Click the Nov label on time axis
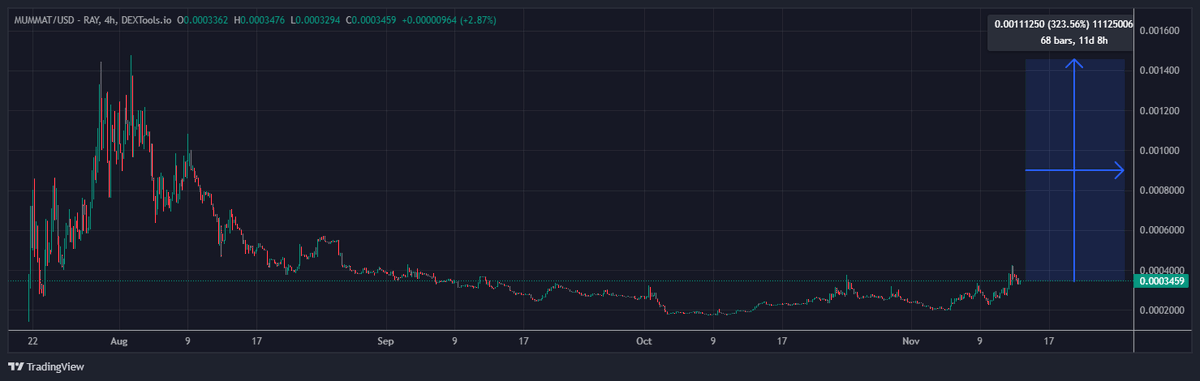Image resolution: width=1200 pixels, height=381 pixels. coord(910,341)
